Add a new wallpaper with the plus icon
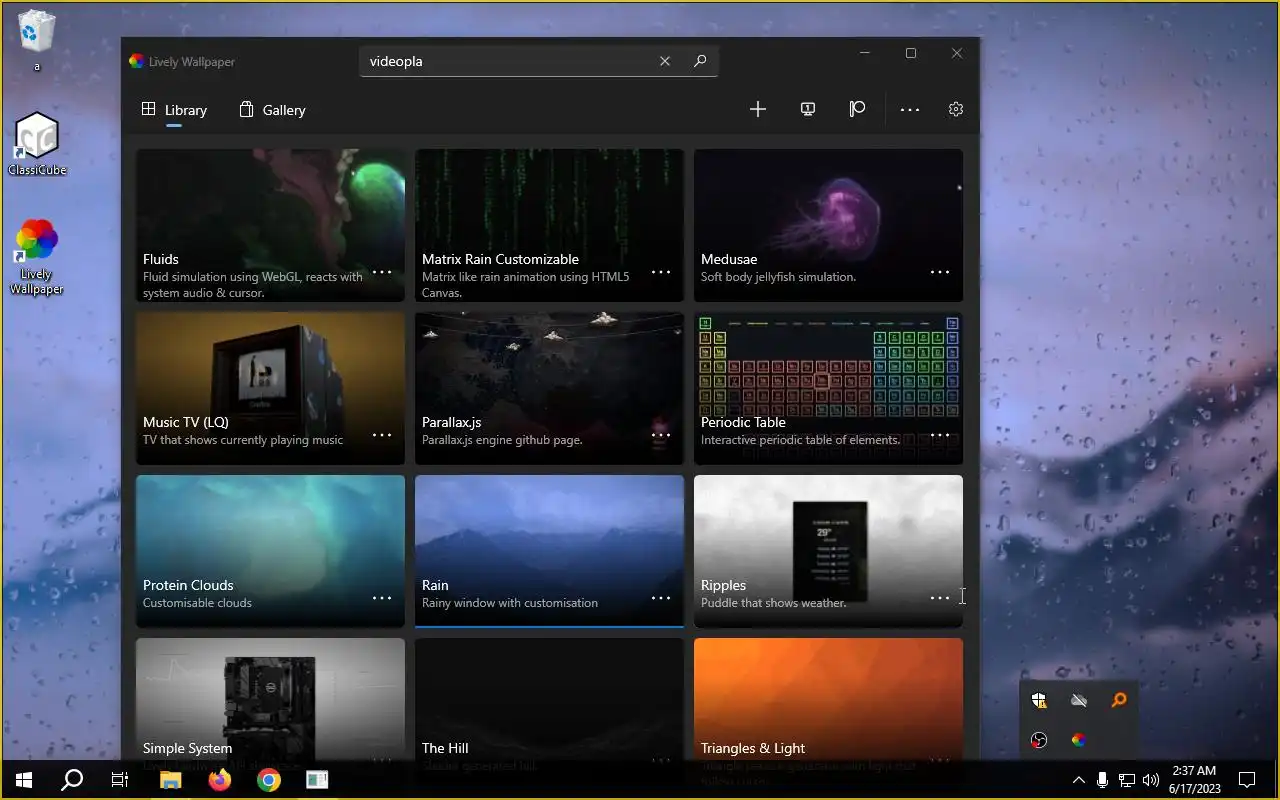 point(758,109)
